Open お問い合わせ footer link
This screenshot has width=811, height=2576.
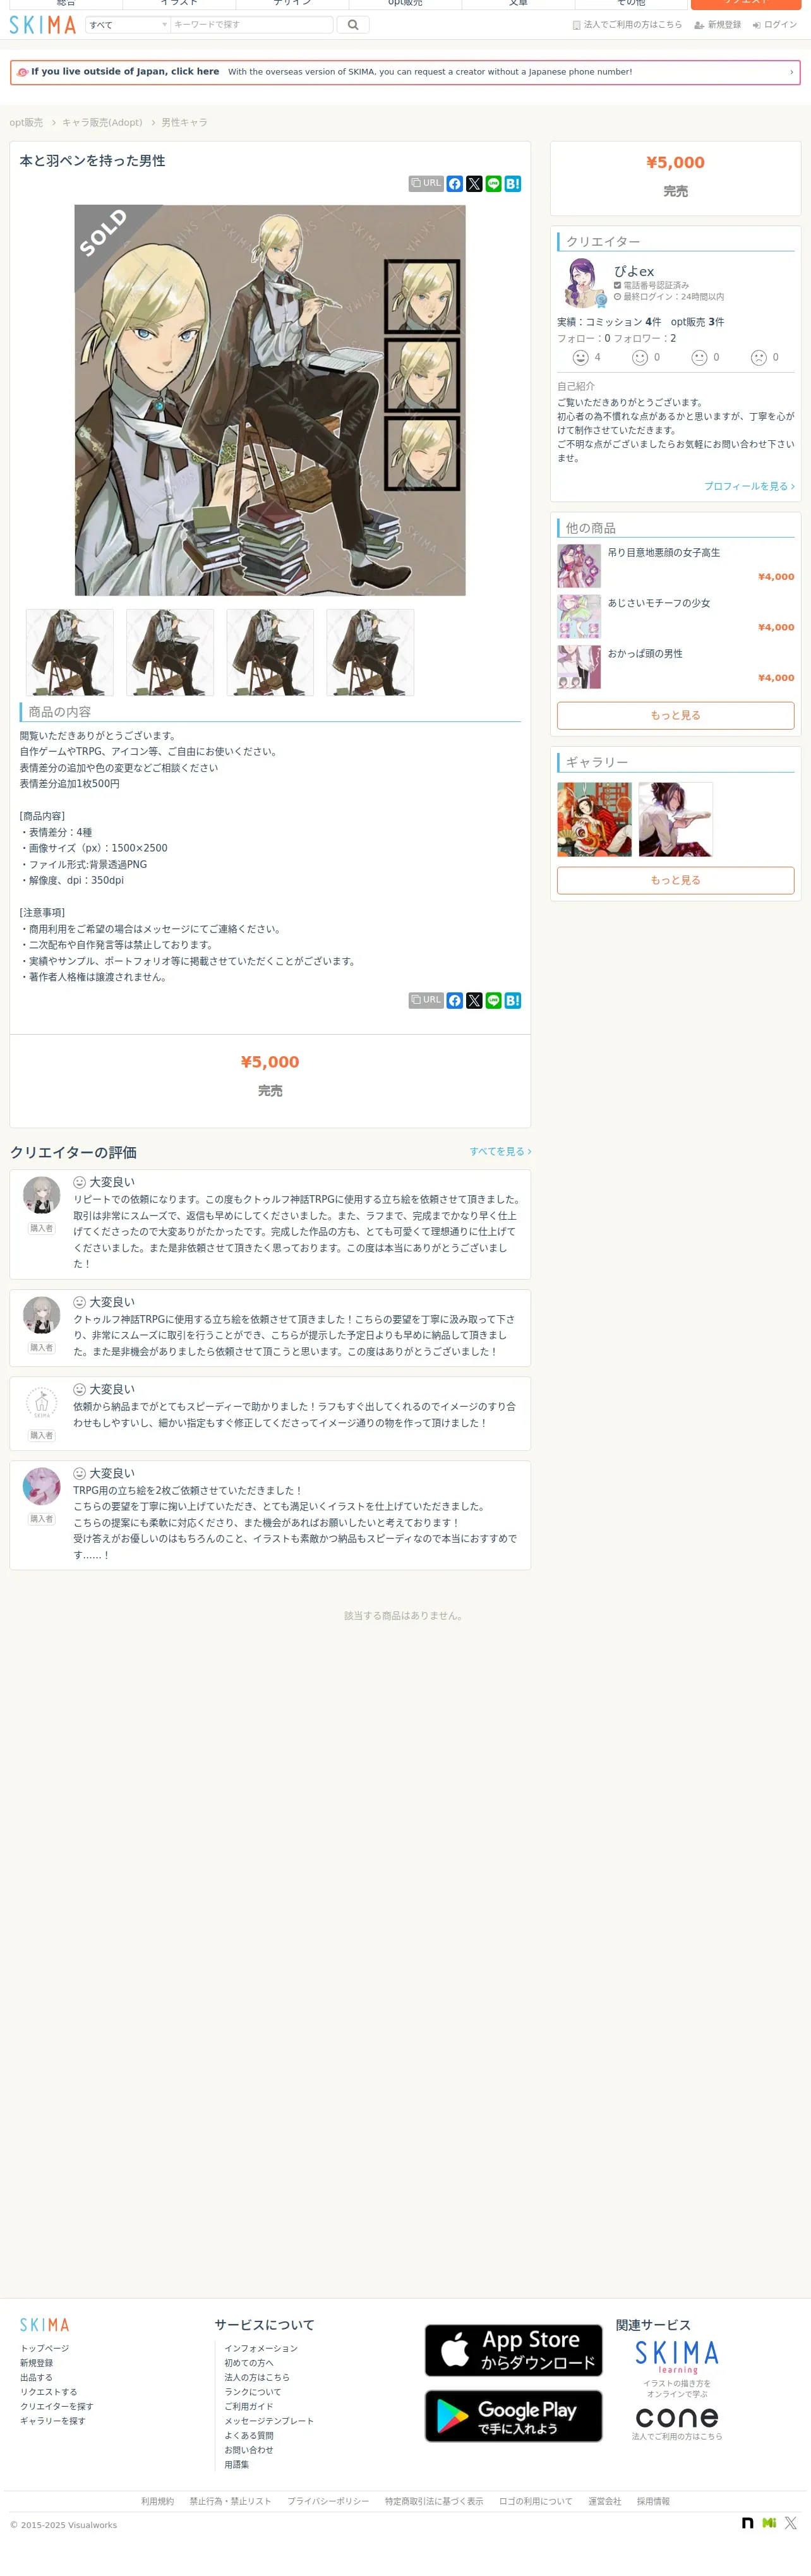[x=249, y=2450]
